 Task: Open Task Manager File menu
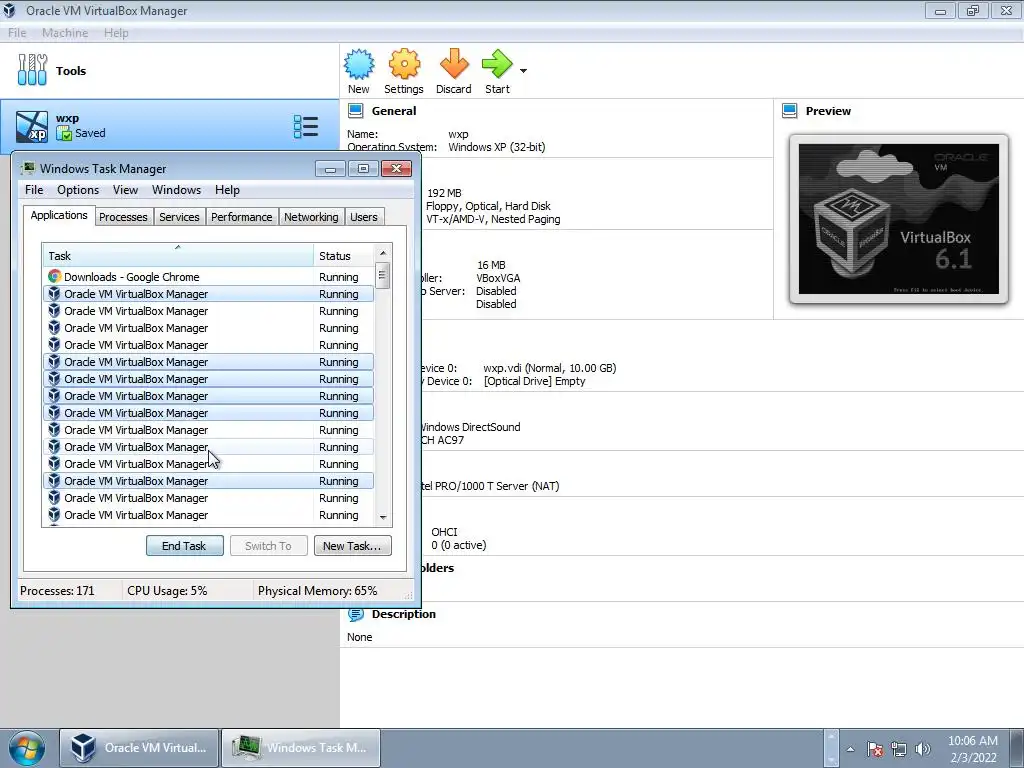(x=34, y=190)
